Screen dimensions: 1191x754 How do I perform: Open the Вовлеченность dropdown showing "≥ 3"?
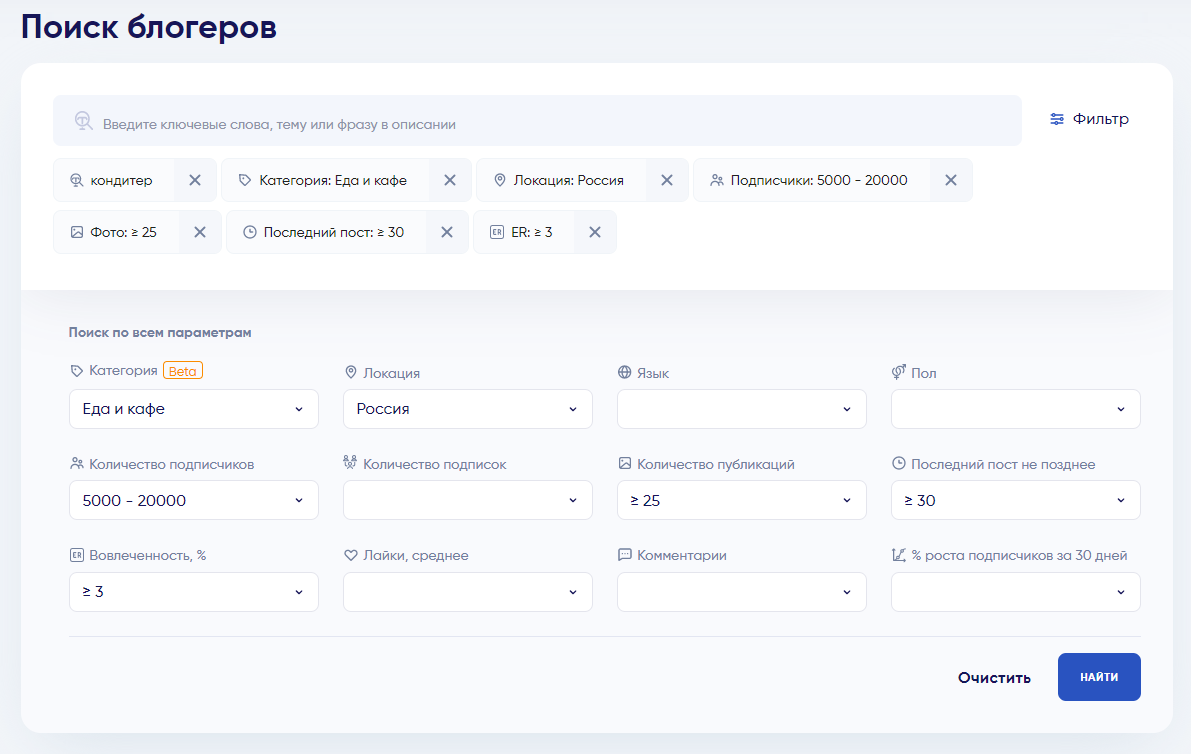click(x=194, y=592)
